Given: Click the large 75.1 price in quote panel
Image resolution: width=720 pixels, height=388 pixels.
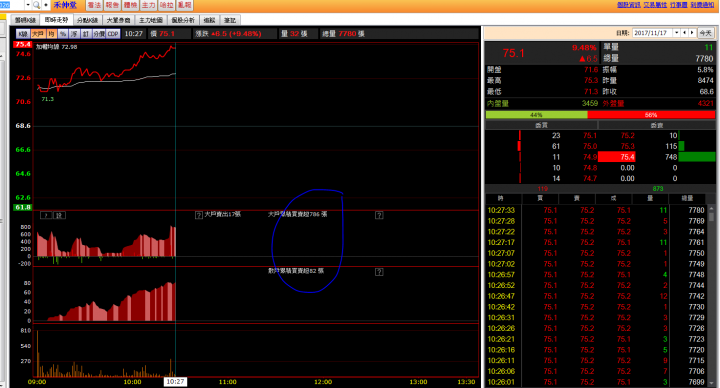Looking at the screenshot, I should click(513, 53).
